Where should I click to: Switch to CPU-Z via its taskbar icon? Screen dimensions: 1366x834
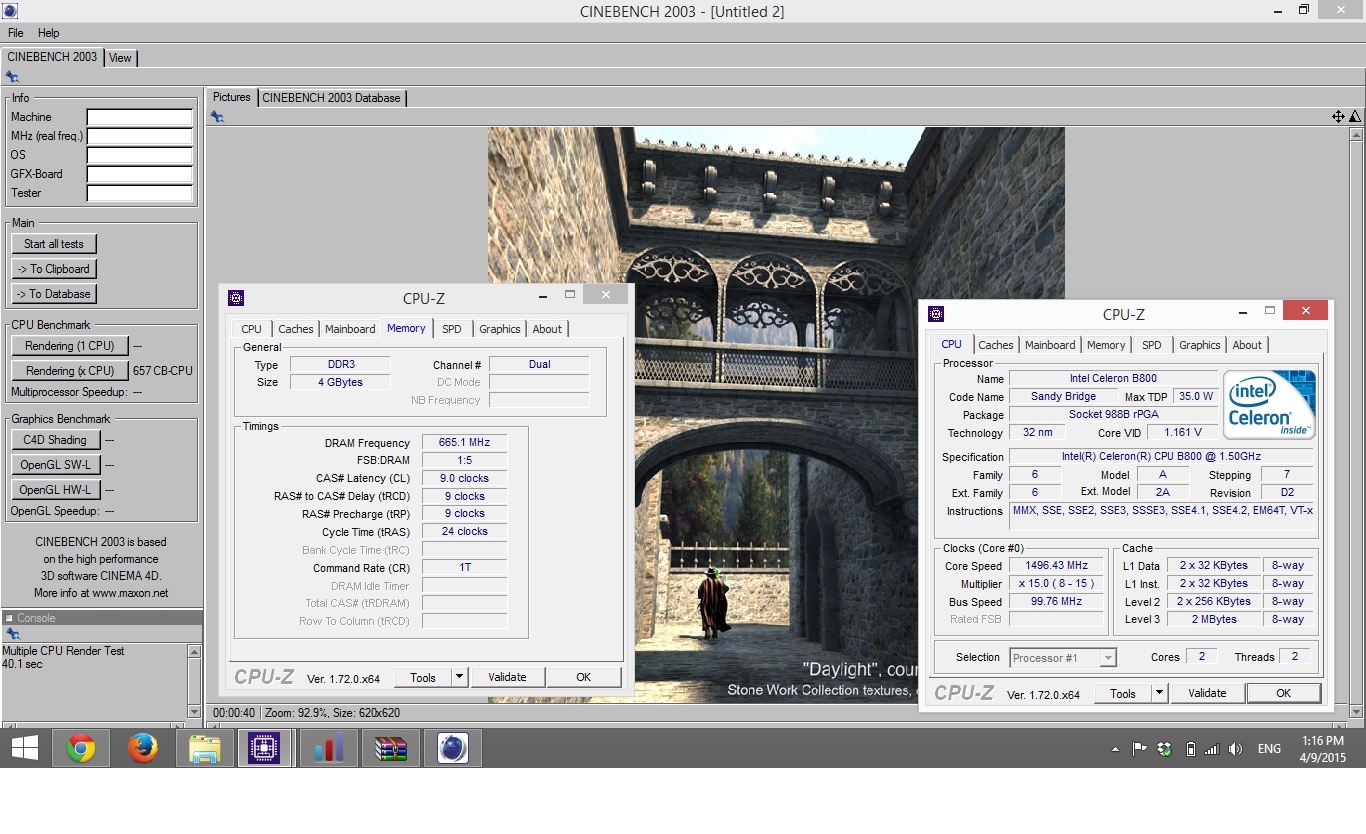tap(265, 748)
